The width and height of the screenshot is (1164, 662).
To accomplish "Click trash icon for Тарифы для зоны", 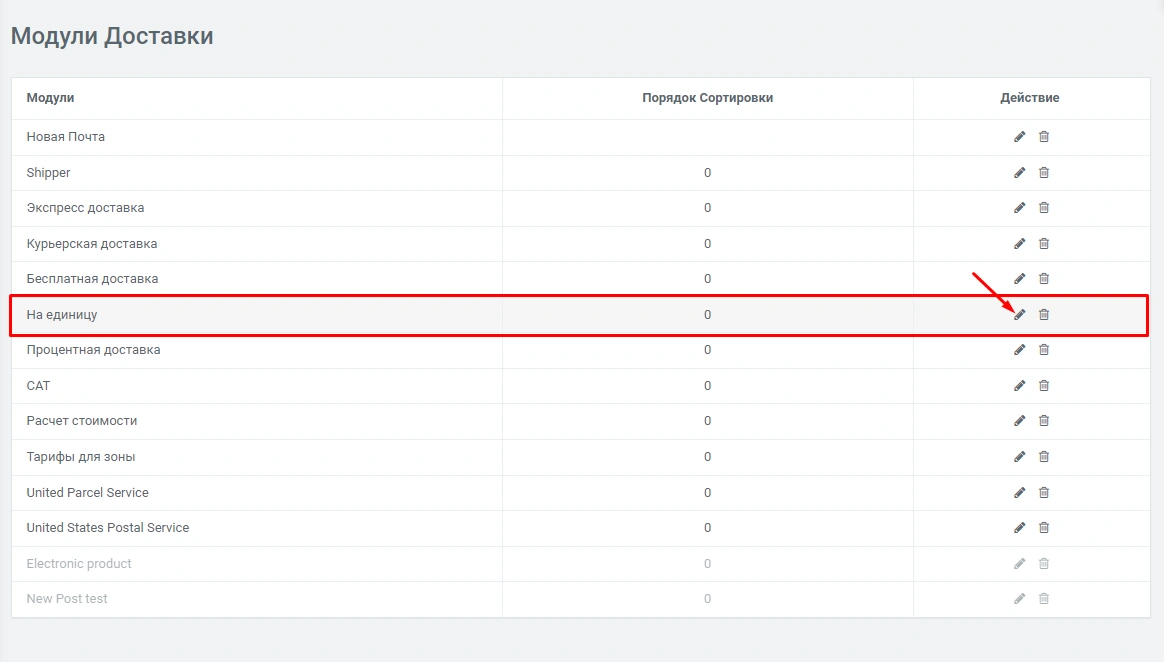I will 1043,457.
